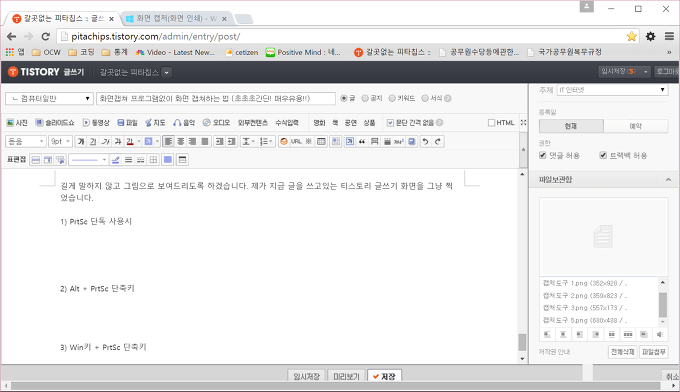Screen dimensions: 680x392
Task: Open 공연 performance info menu
Action: 350,123
